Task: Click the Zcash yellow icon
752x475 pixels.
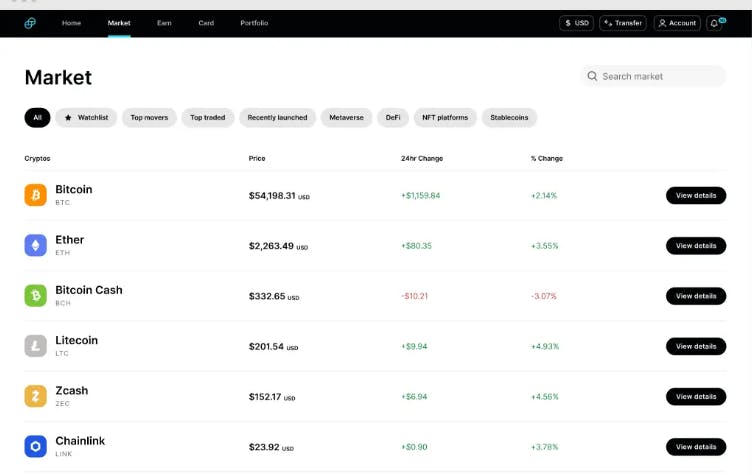Action: point(35,396)
